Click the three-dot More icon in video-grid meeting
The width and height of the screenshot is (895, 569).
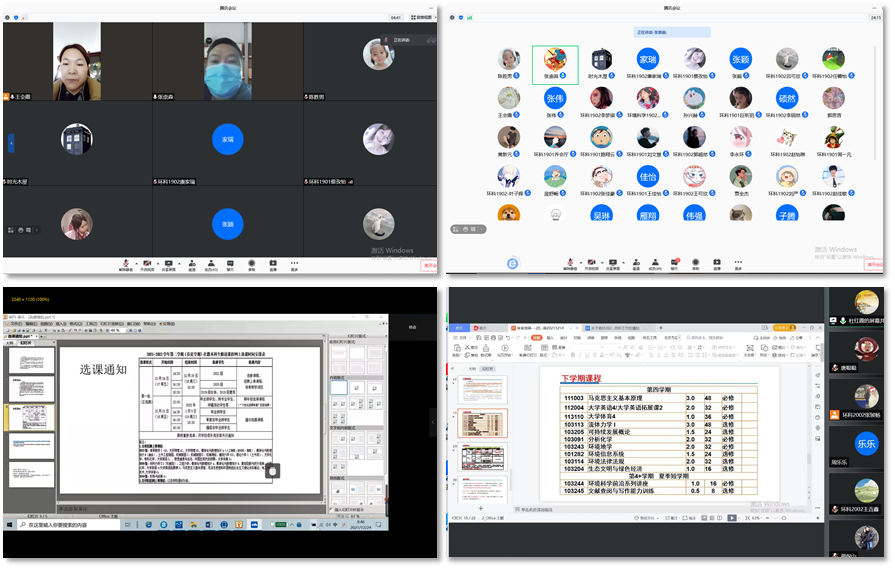(294, 263)
